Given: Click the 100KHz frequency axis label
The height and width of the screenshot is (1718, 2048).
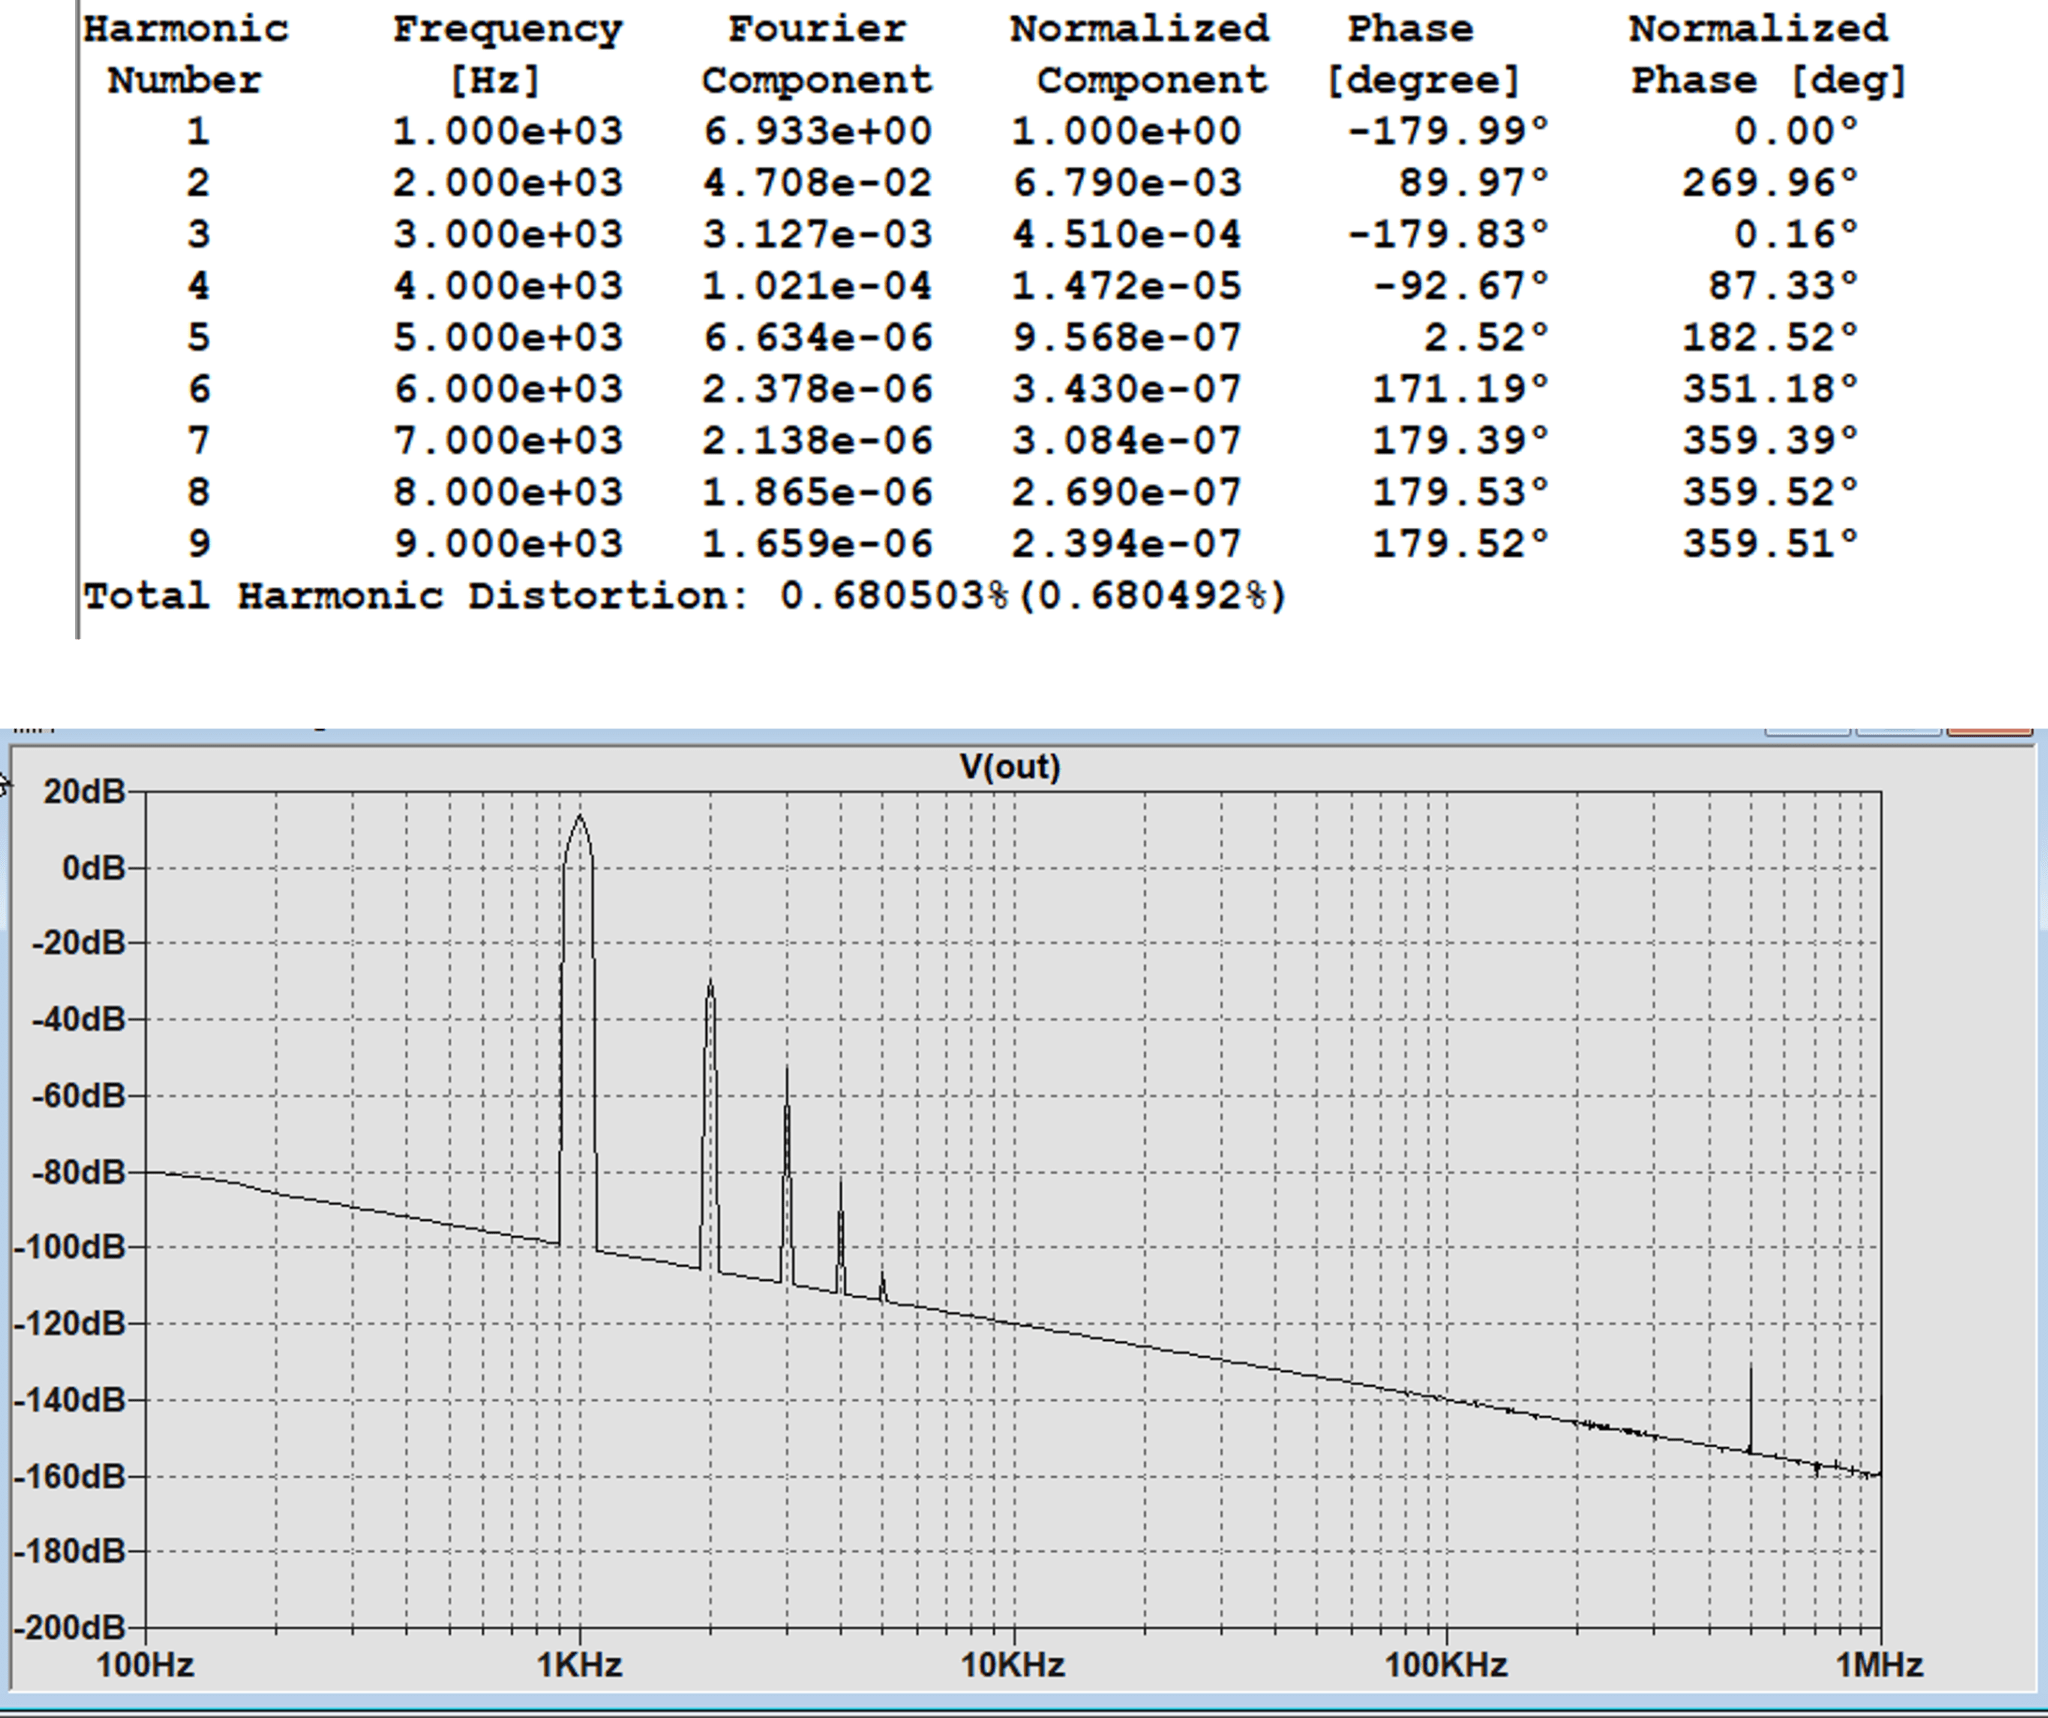Looking at the screenshot, I should click(1446, 1665).
